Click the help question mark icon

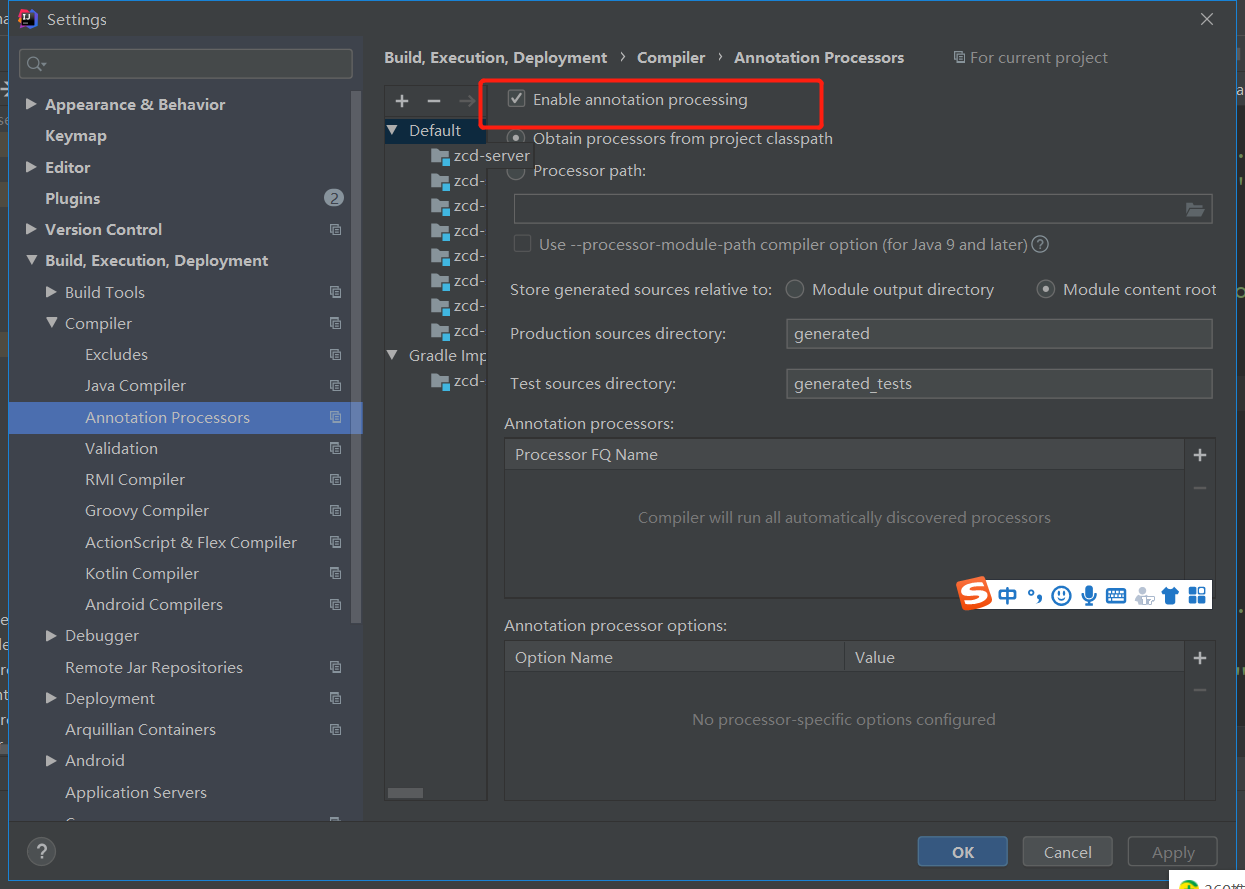(x=41, y=851)
